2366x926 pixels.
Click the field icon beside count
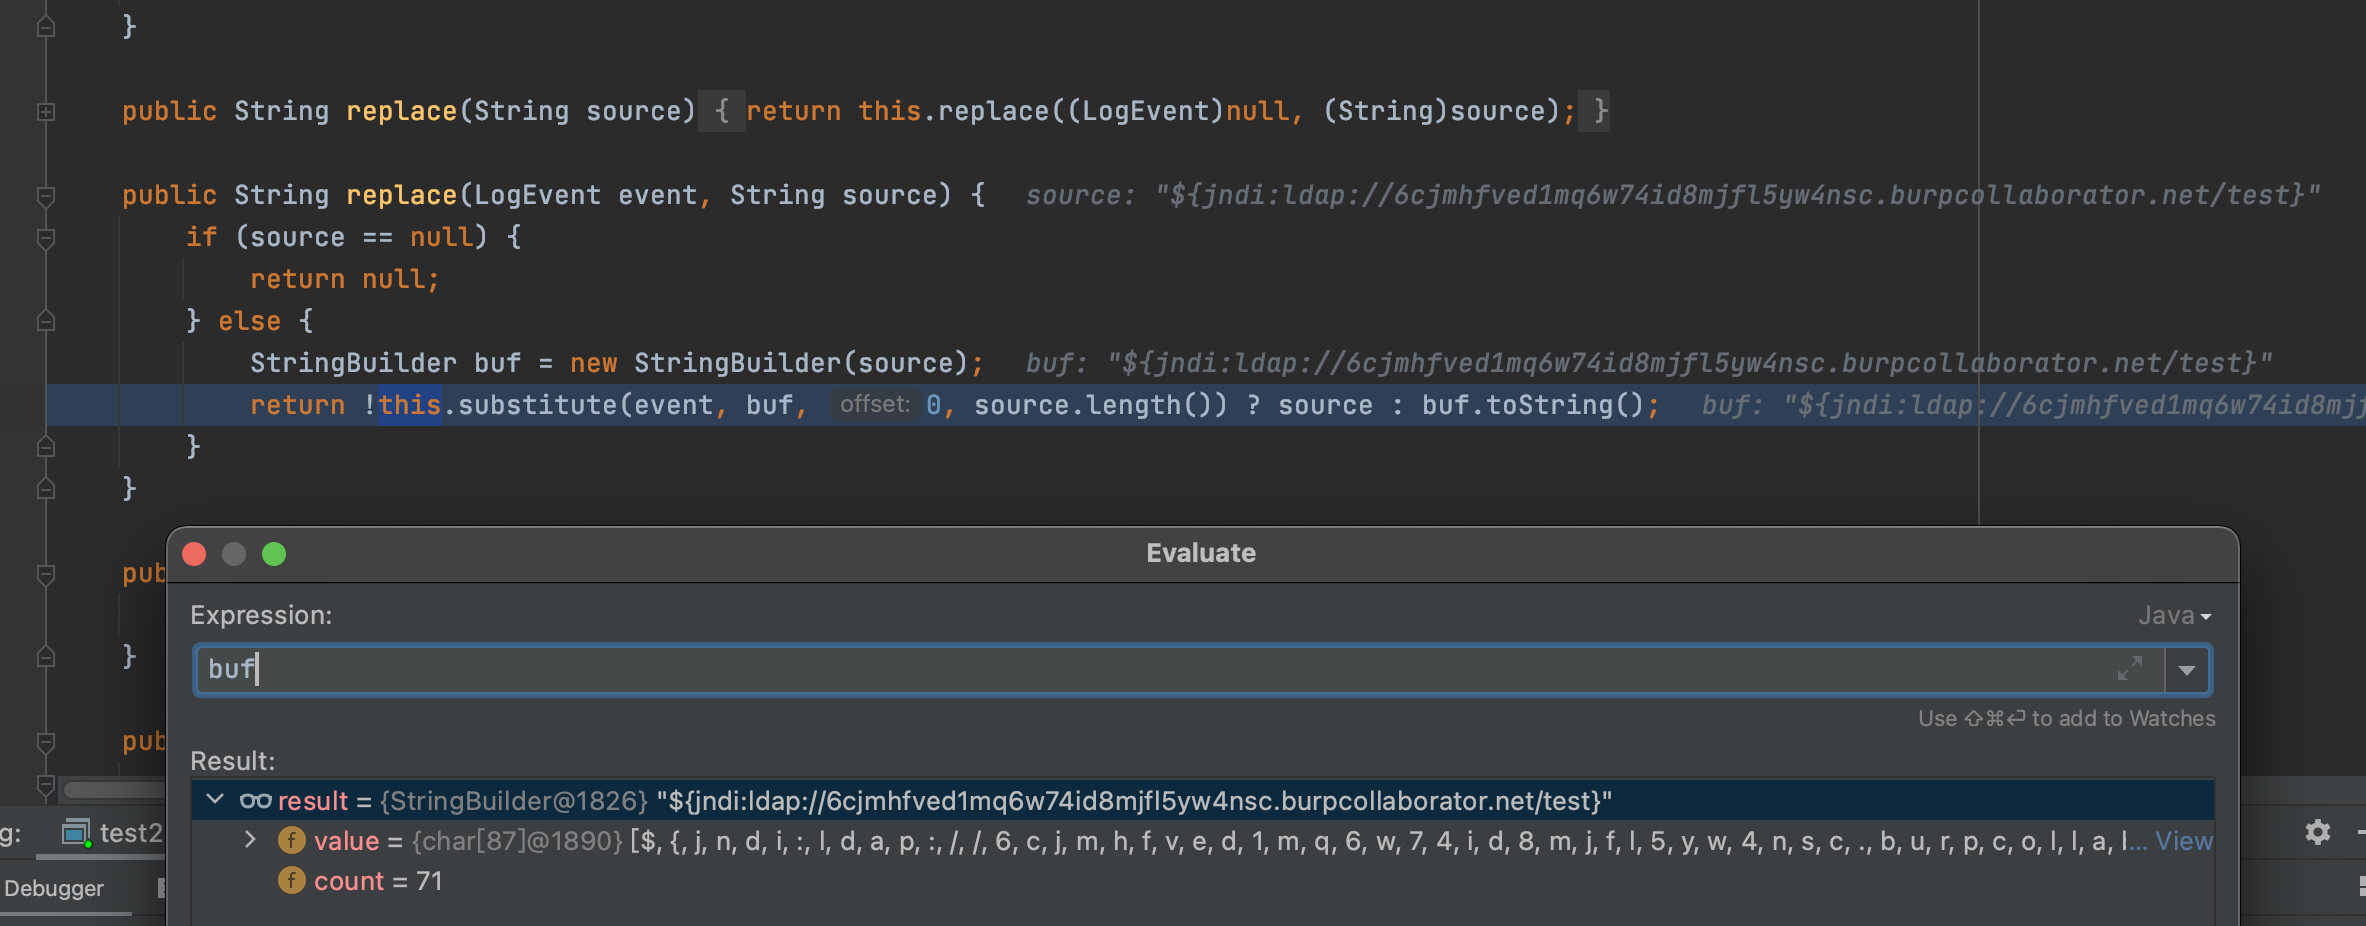tap(291, 880)
